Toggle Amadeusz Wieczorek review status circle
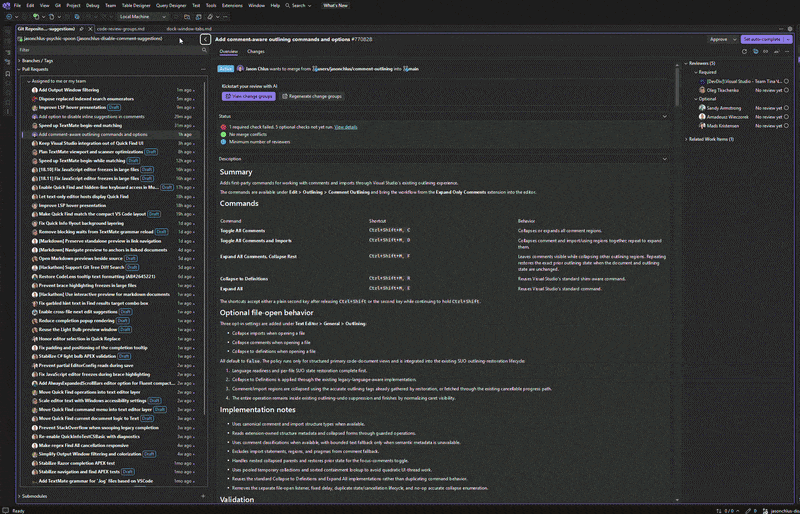This screenshot has width=800, height=514. [x=786, y=117]
